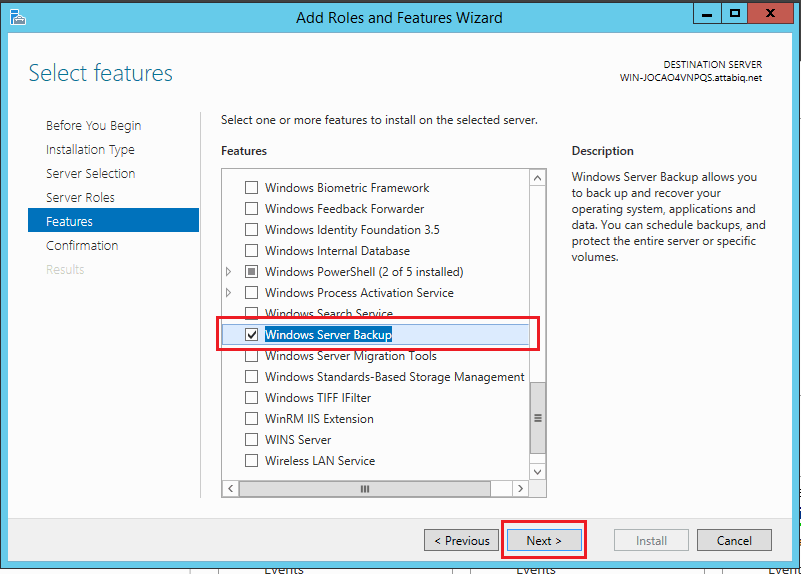The height and width of the screenshot is (574, 801).
Task: Close the Add Roles and Features Wizard
Action: pyautogui.click(x=771, y=14)
